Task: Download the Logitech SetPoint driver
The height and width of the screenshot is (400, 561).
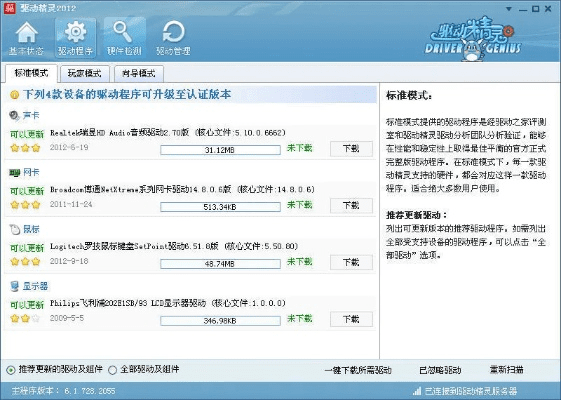Action: click(351, 263)
